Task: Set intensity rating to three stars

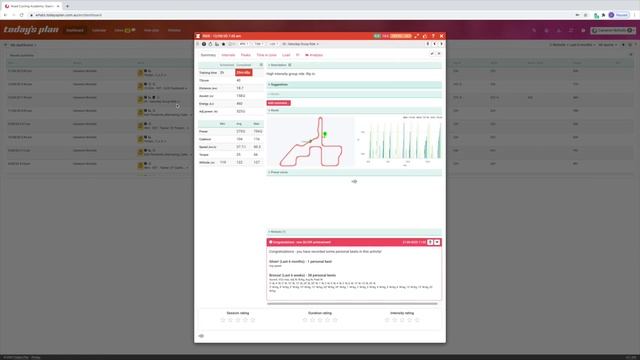Action: tap(402, 320)
